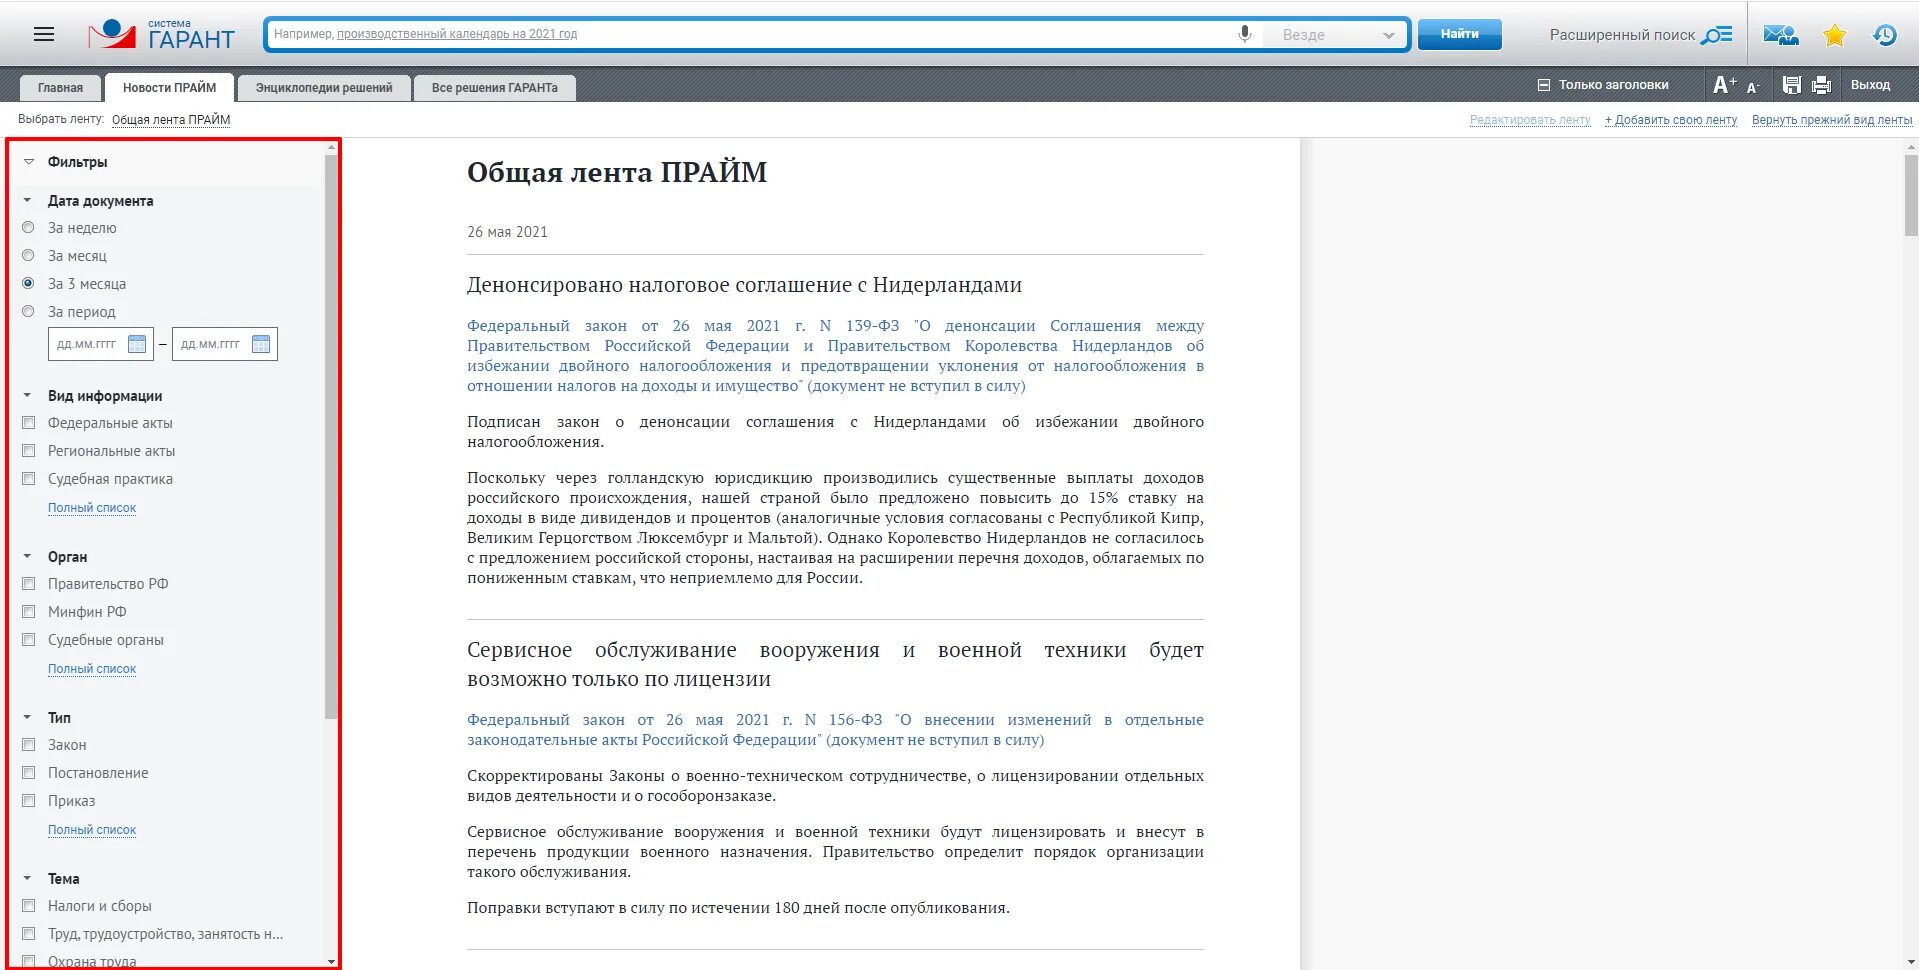Select the 'За 3 месяца' date option
1919x970 pixels.
[x=28, y=283]
